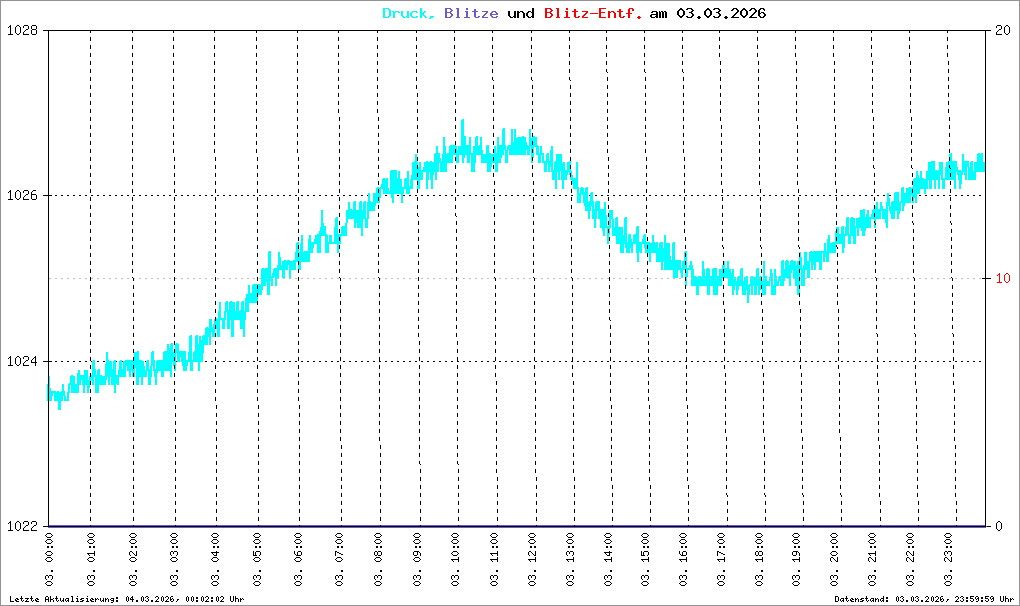Click the left axis value 1028
Viewport: 1020px width, 606px height.
pyautogui.click(x=23, y=31)
